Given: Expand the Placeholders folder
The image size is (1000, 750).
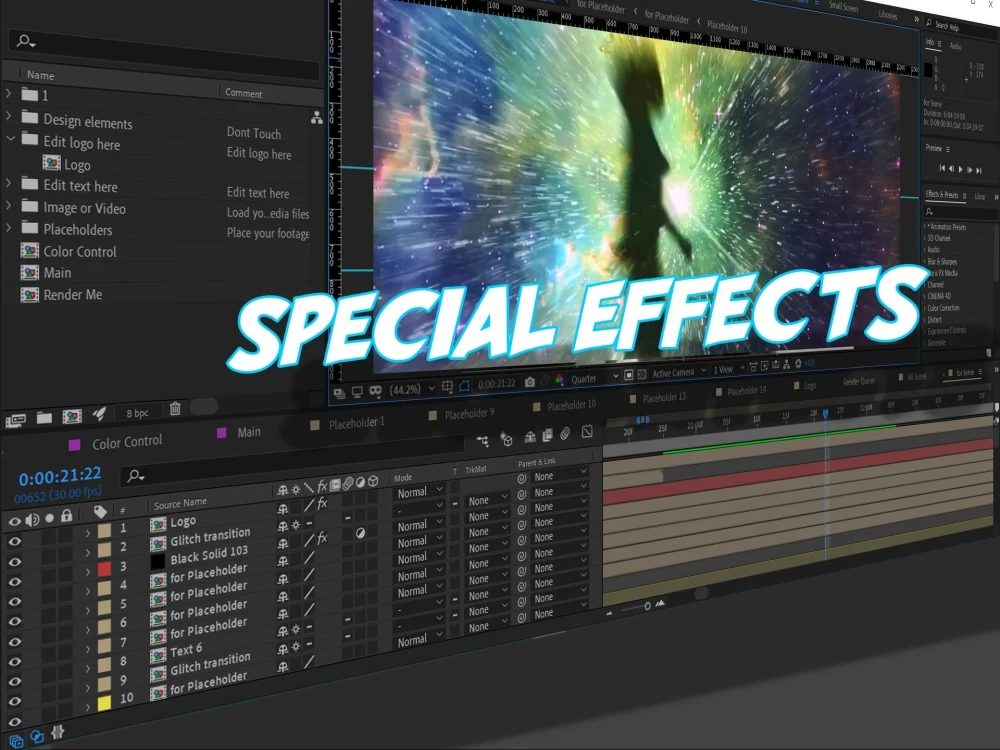Looking at the screenshot, I should pyautogui.click(x=8, y=228).
